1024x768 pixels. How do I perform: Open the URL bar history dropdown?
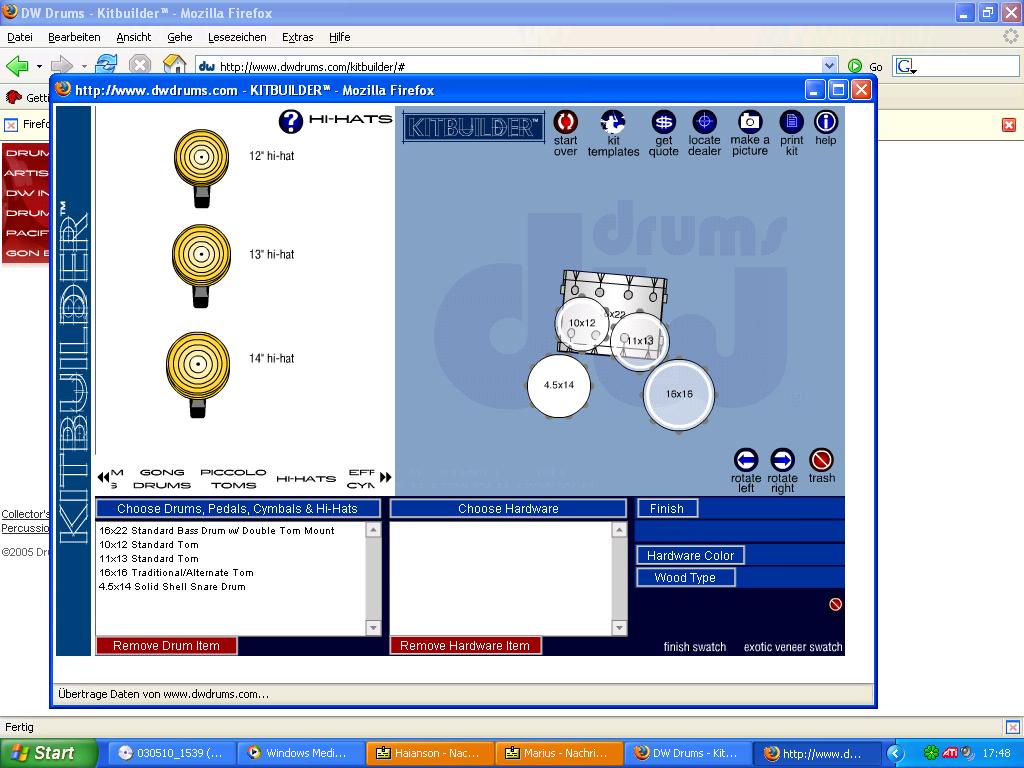pos(829,65)
